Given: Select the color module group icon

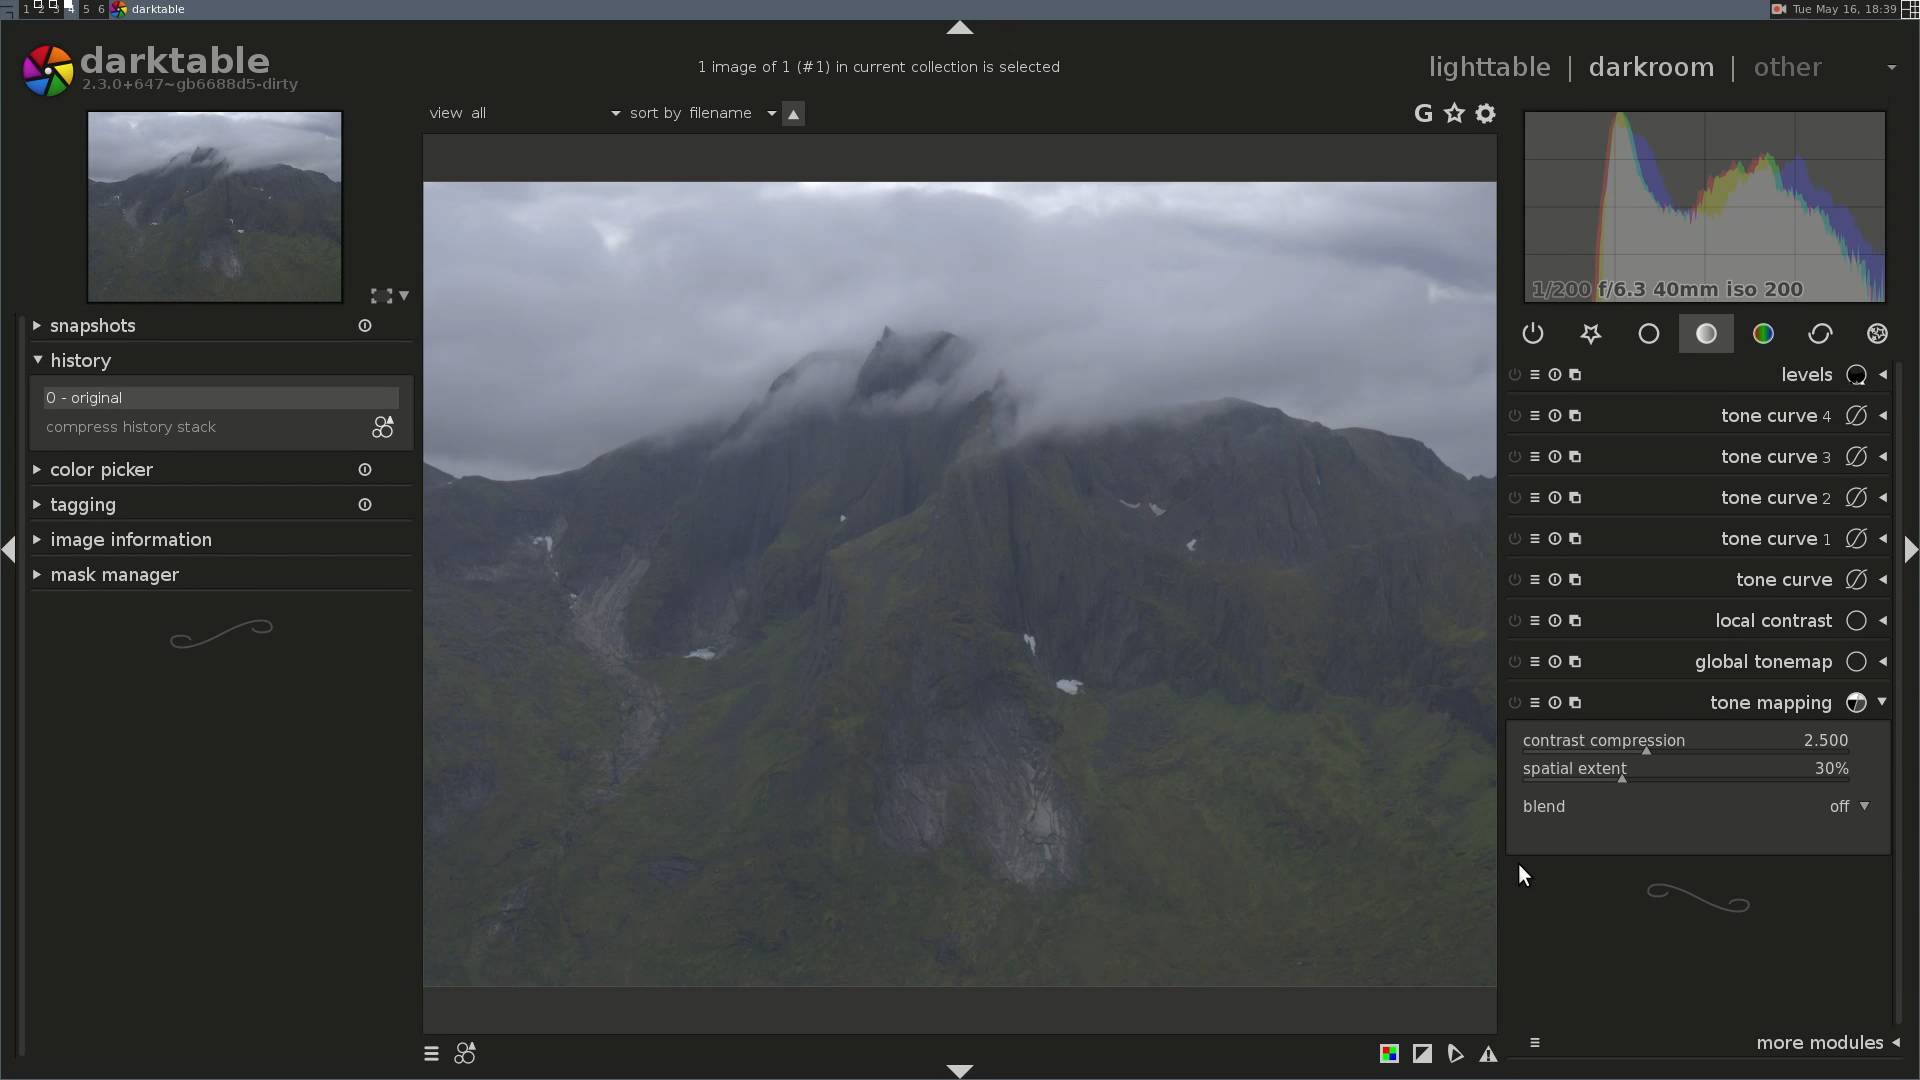Looking at the screenshot, I should click(1763, 334).
